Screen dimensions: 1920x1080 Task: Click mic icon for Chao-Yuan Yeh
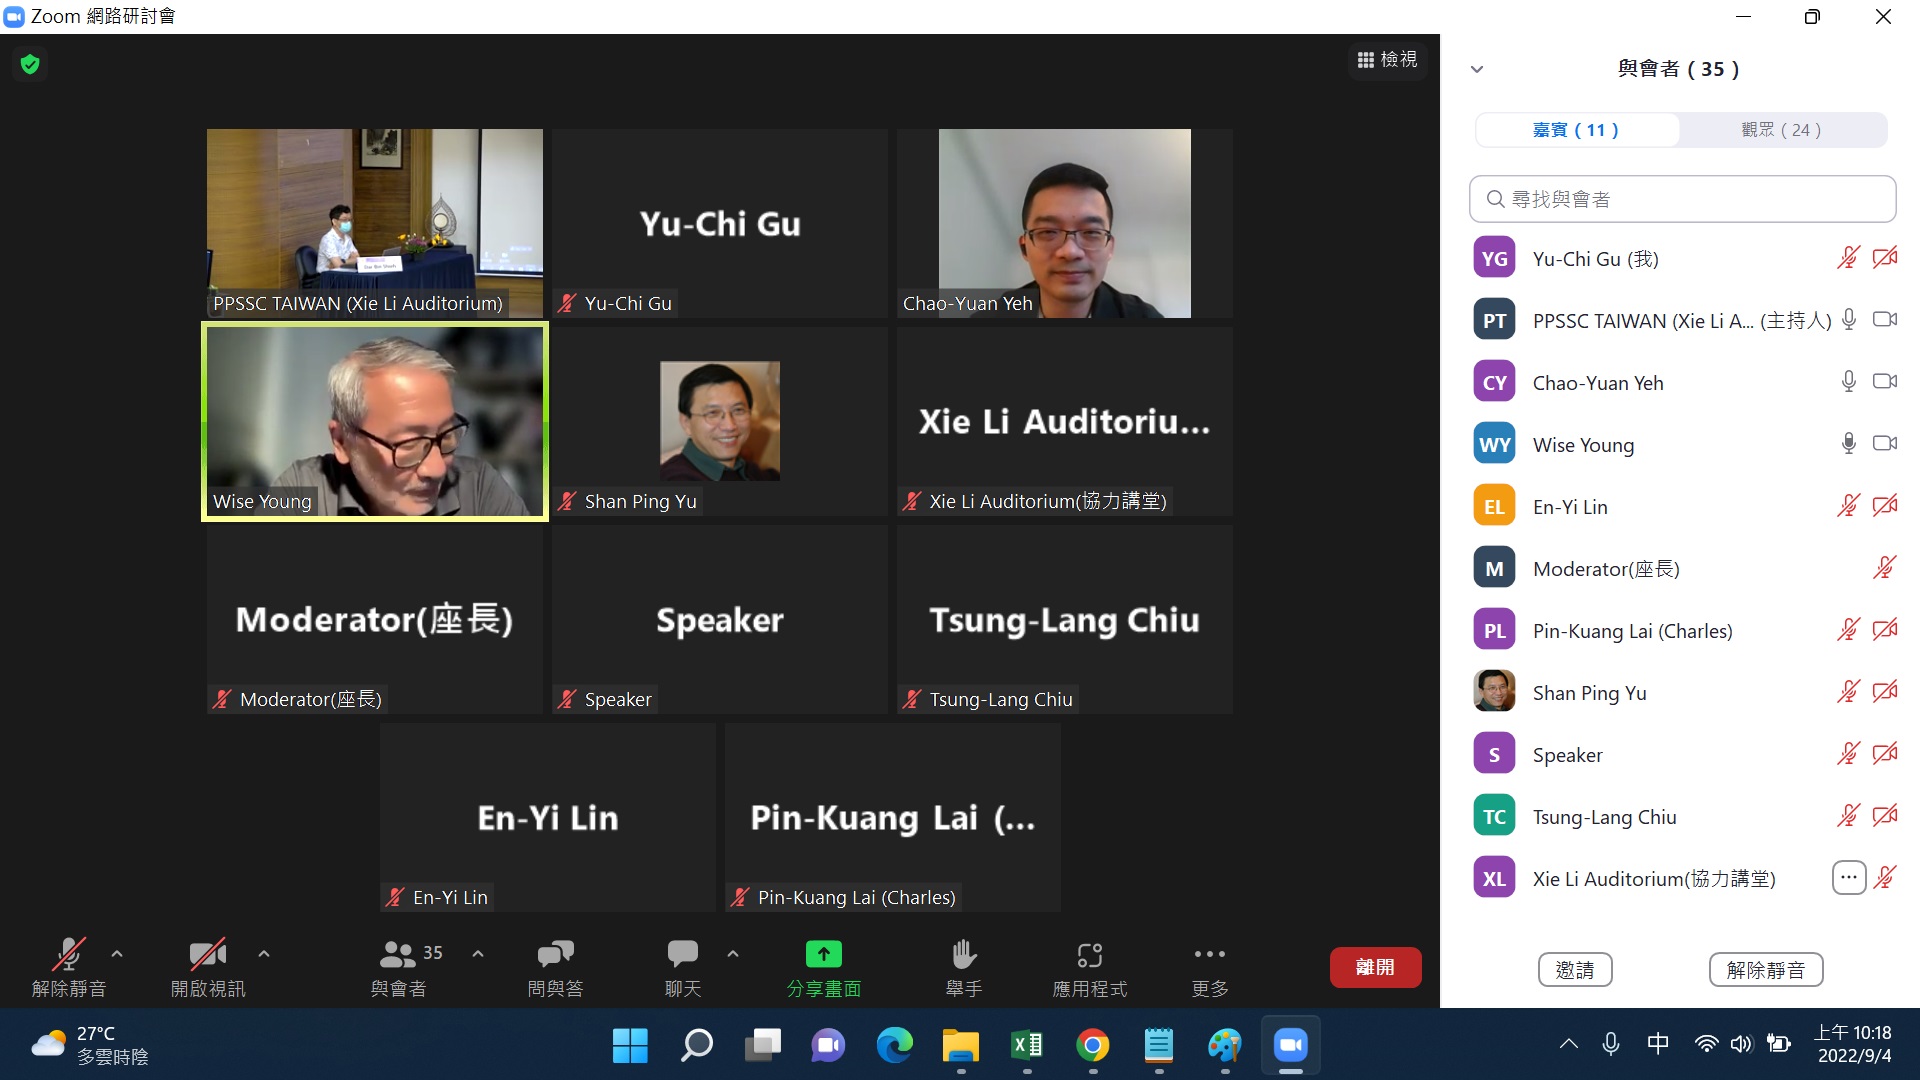(1849, 381)
